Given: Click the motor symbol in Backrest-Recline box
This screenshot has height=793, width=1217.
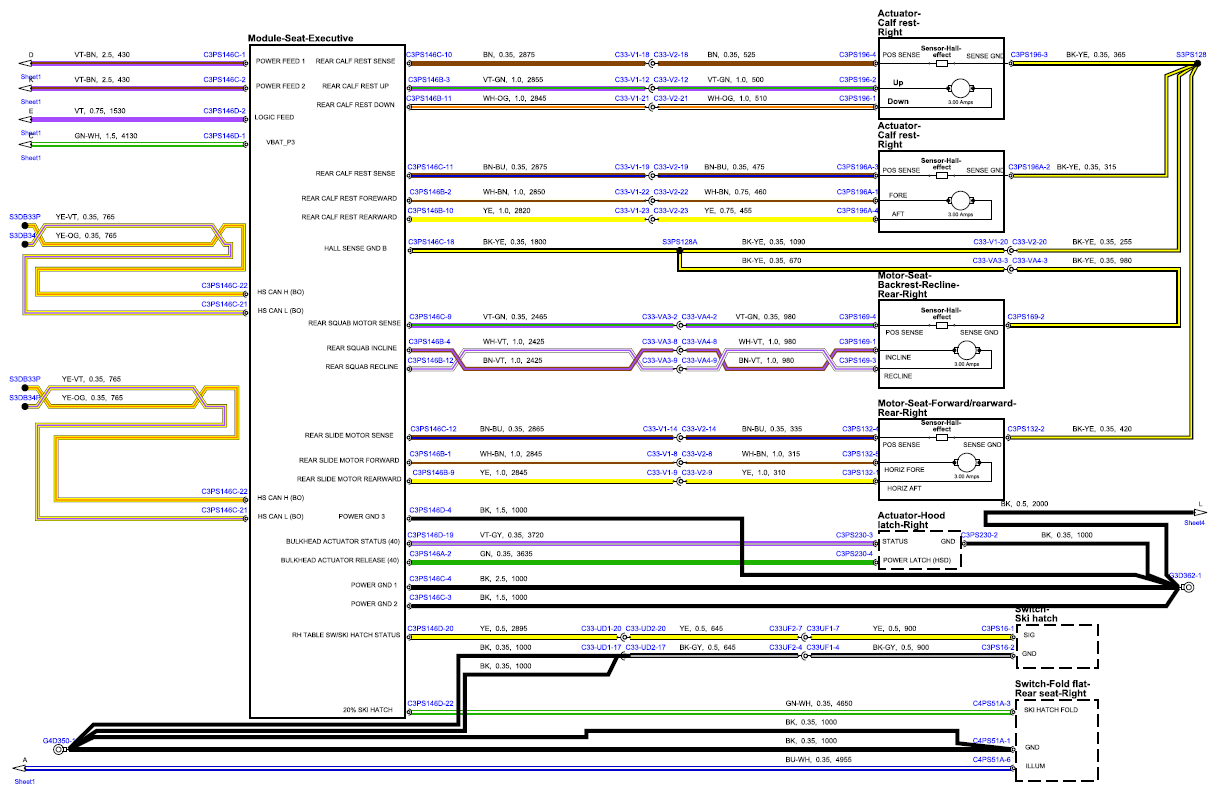Looking at the screenshot, I should pyautogui.click(x=966, y=351).
